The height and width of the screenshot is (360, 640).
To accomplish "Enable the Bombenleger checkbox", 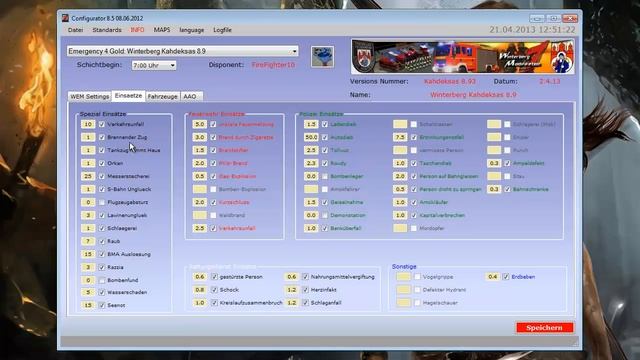I will (324, 176).
